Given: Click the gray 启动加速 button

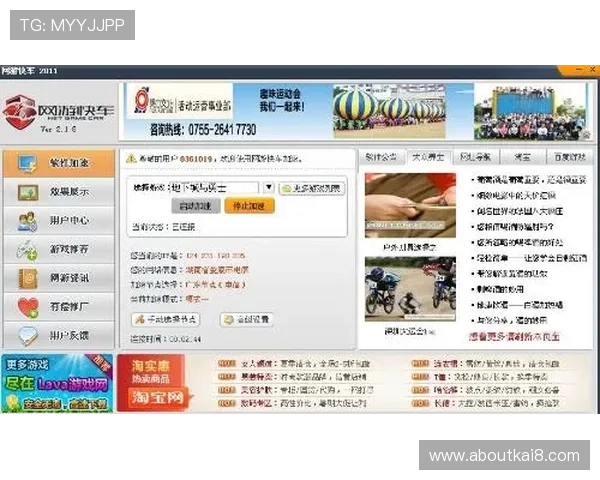Looking at the screenshot, I should 196,206.
